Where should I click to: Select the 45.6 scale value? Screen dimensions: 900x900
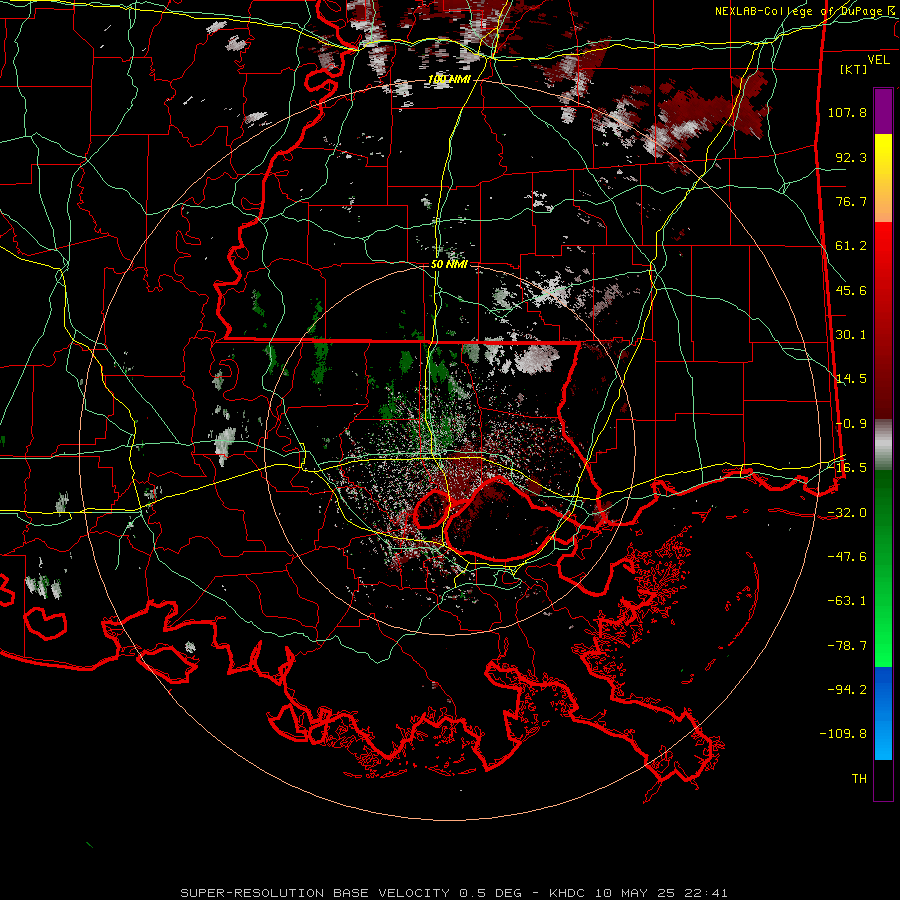[851, 290]
